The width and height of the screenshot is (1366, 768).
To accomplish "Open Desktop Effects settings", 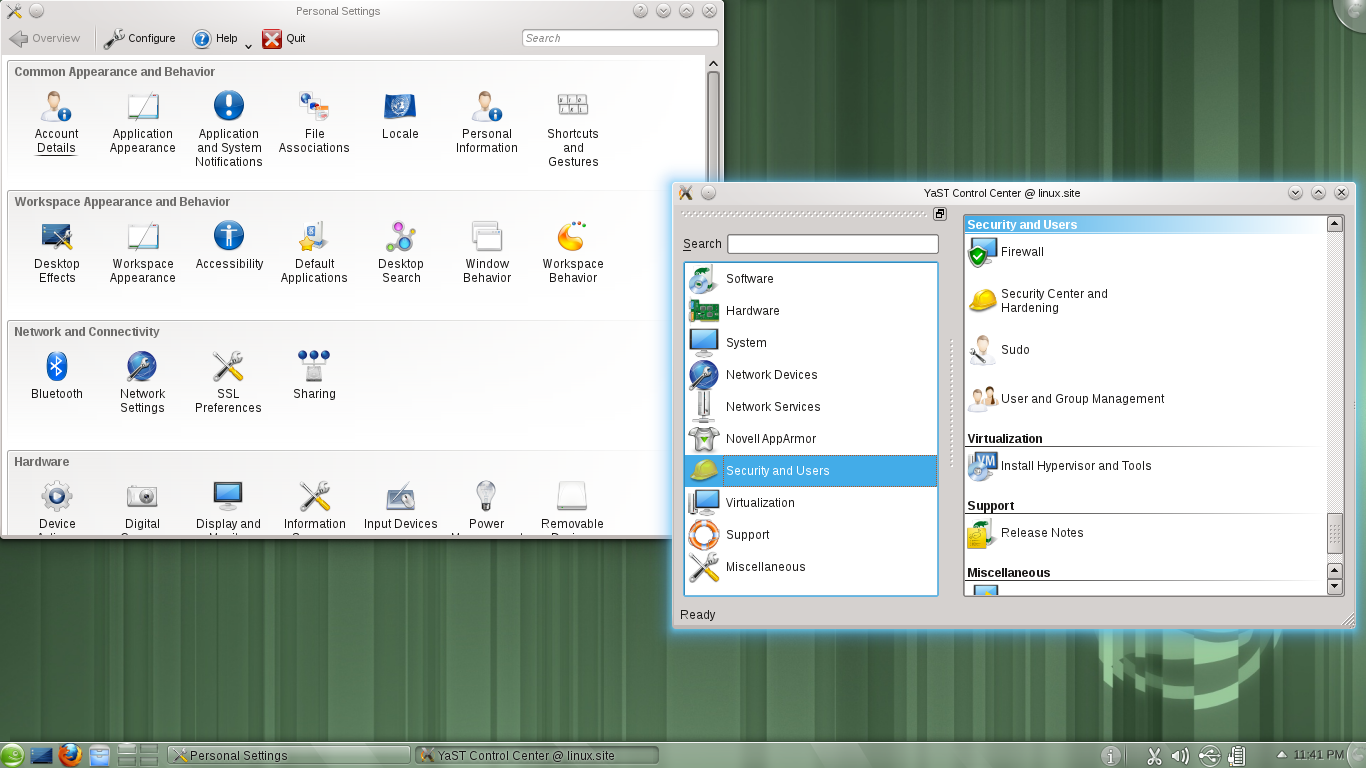I will pyautogui.click(x=57, y=252).
